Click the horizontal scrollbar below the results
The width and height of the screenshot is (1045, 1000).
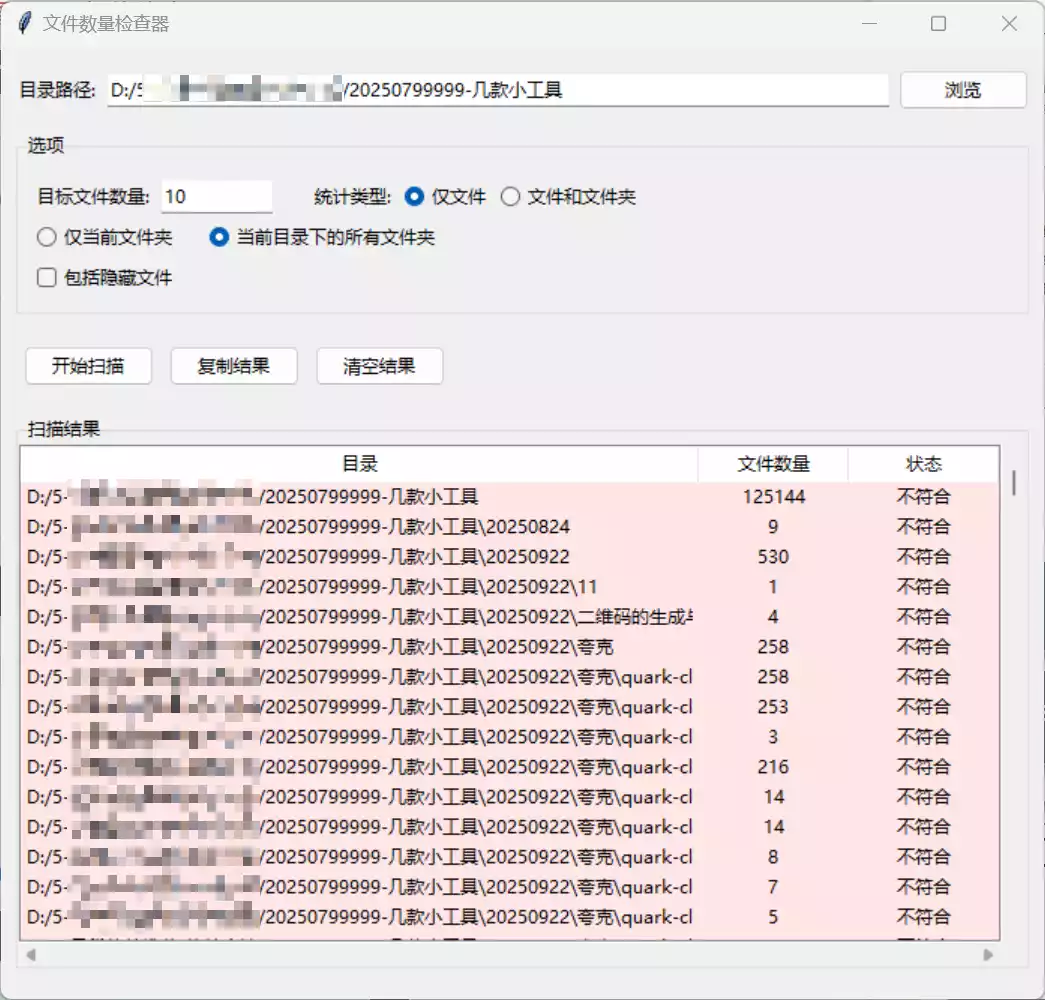point(500,955)
